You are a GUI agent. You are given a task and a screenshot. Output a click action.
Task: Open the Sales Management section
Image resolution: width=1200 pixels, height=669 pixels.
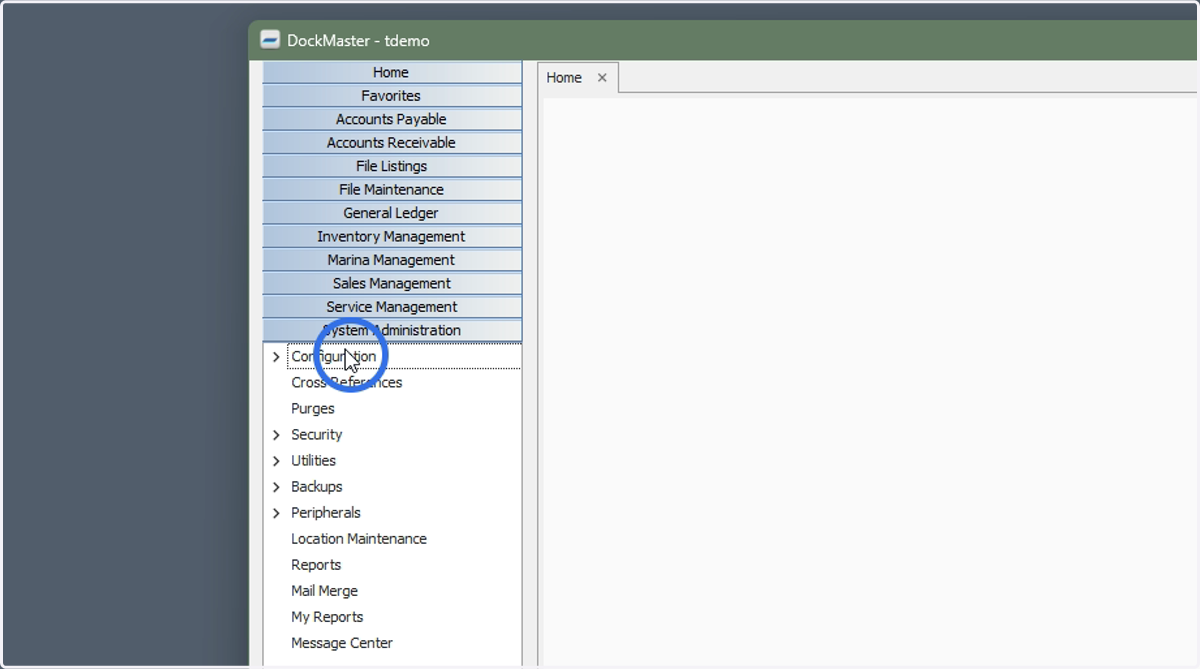pos(392,283)
